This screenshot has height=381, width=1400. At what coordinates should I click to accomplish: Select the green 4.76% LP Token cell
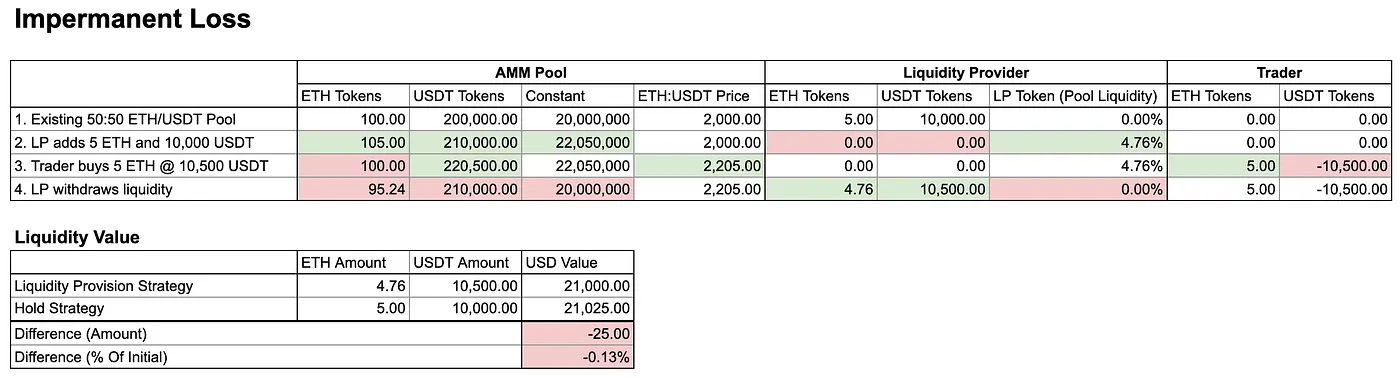tap(1078, 142)
